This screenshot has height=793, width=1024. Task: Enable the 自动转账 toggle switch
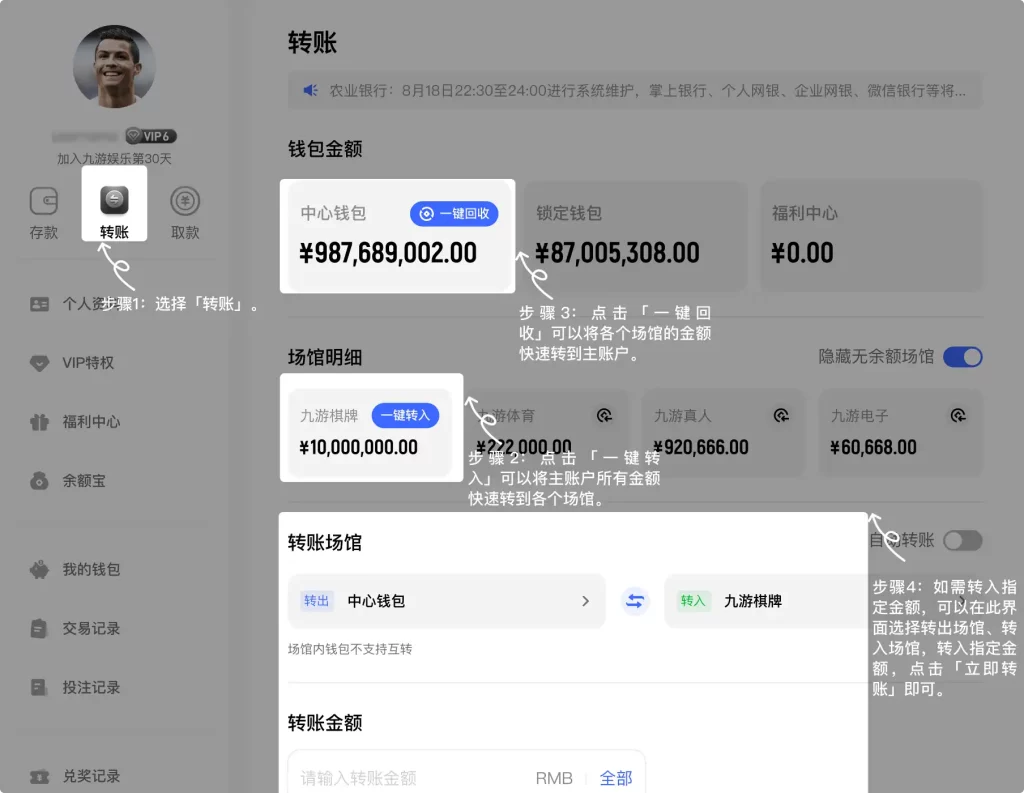tap(962, 541)
